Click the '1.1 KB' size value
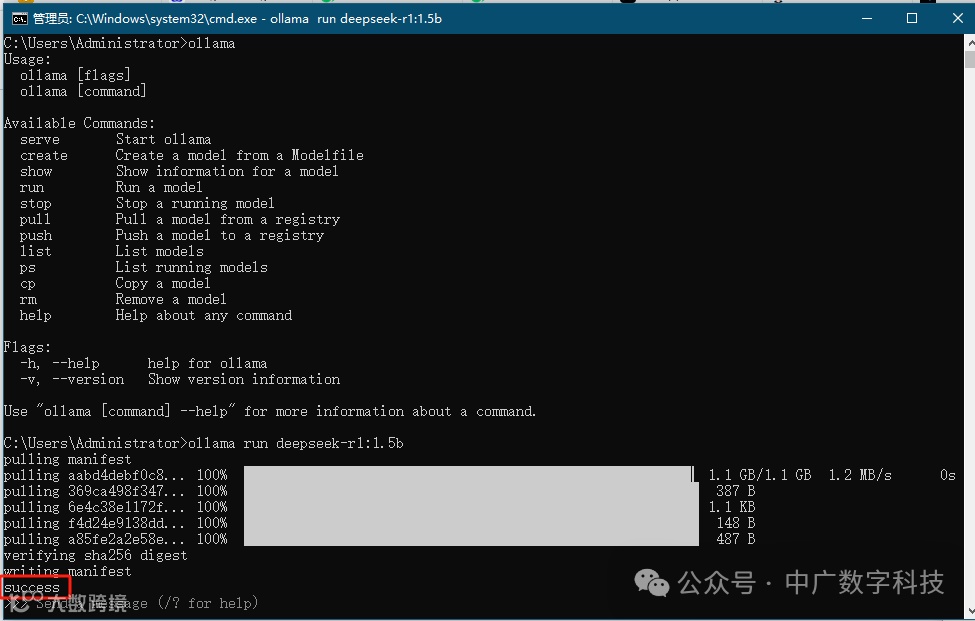Image resolution: width=975 pixels, height=621 pixels. pyautogui.click(x=732, y=507)
